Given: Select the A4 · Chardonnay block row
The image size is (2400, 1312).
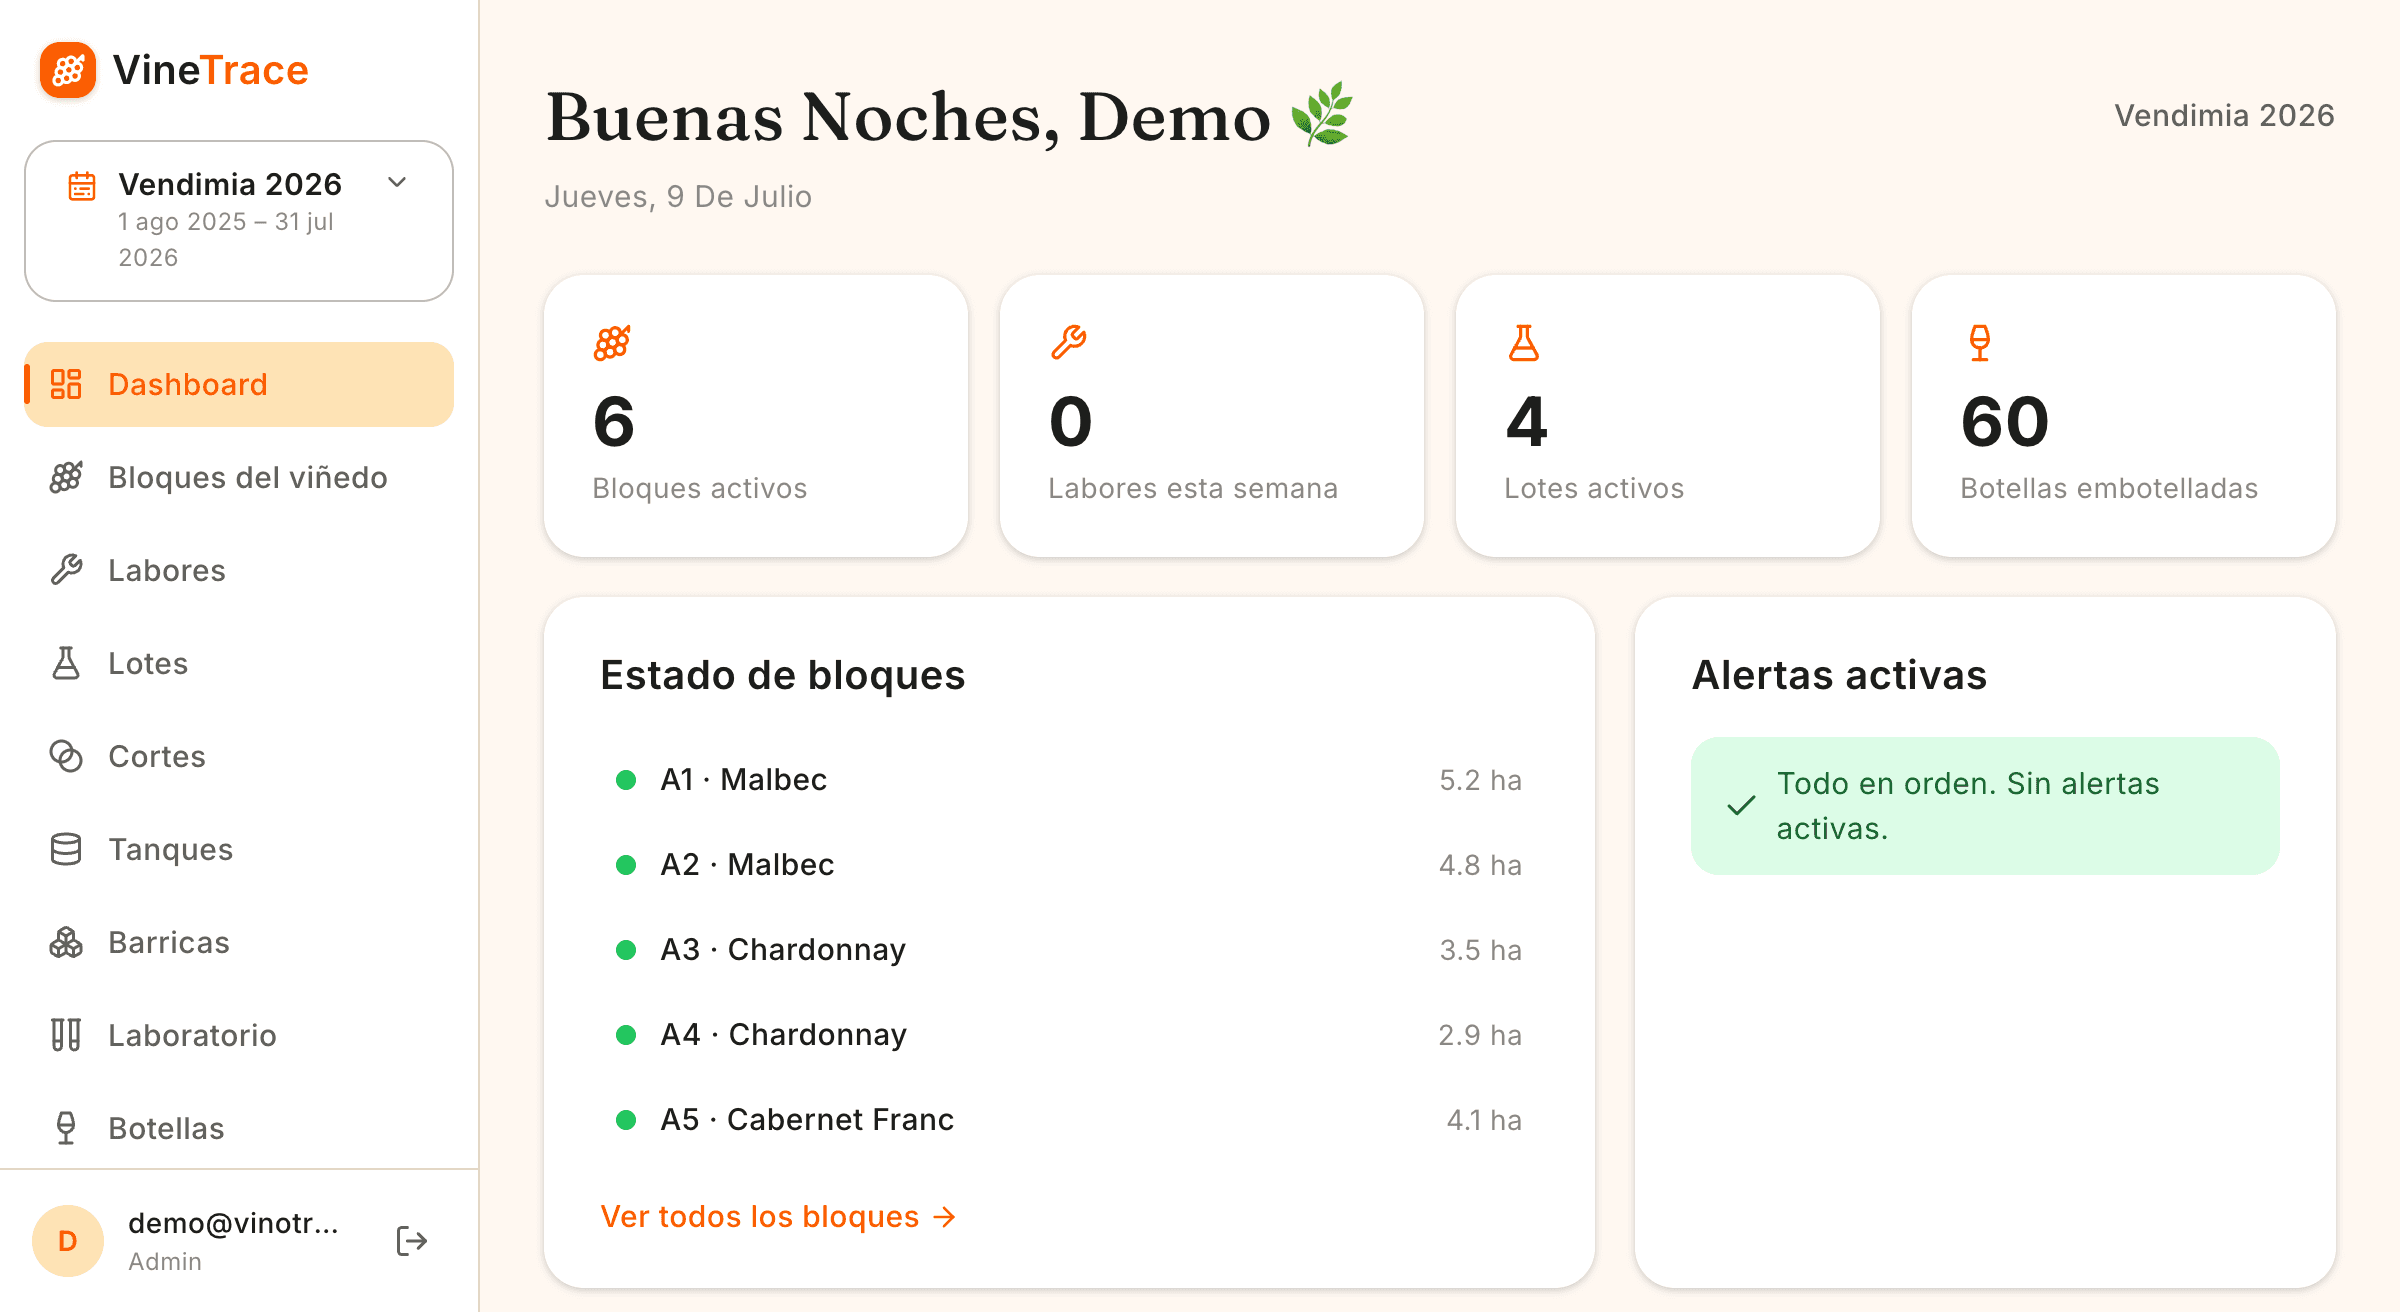Looking at the screenshot, I should 1069,1035.
